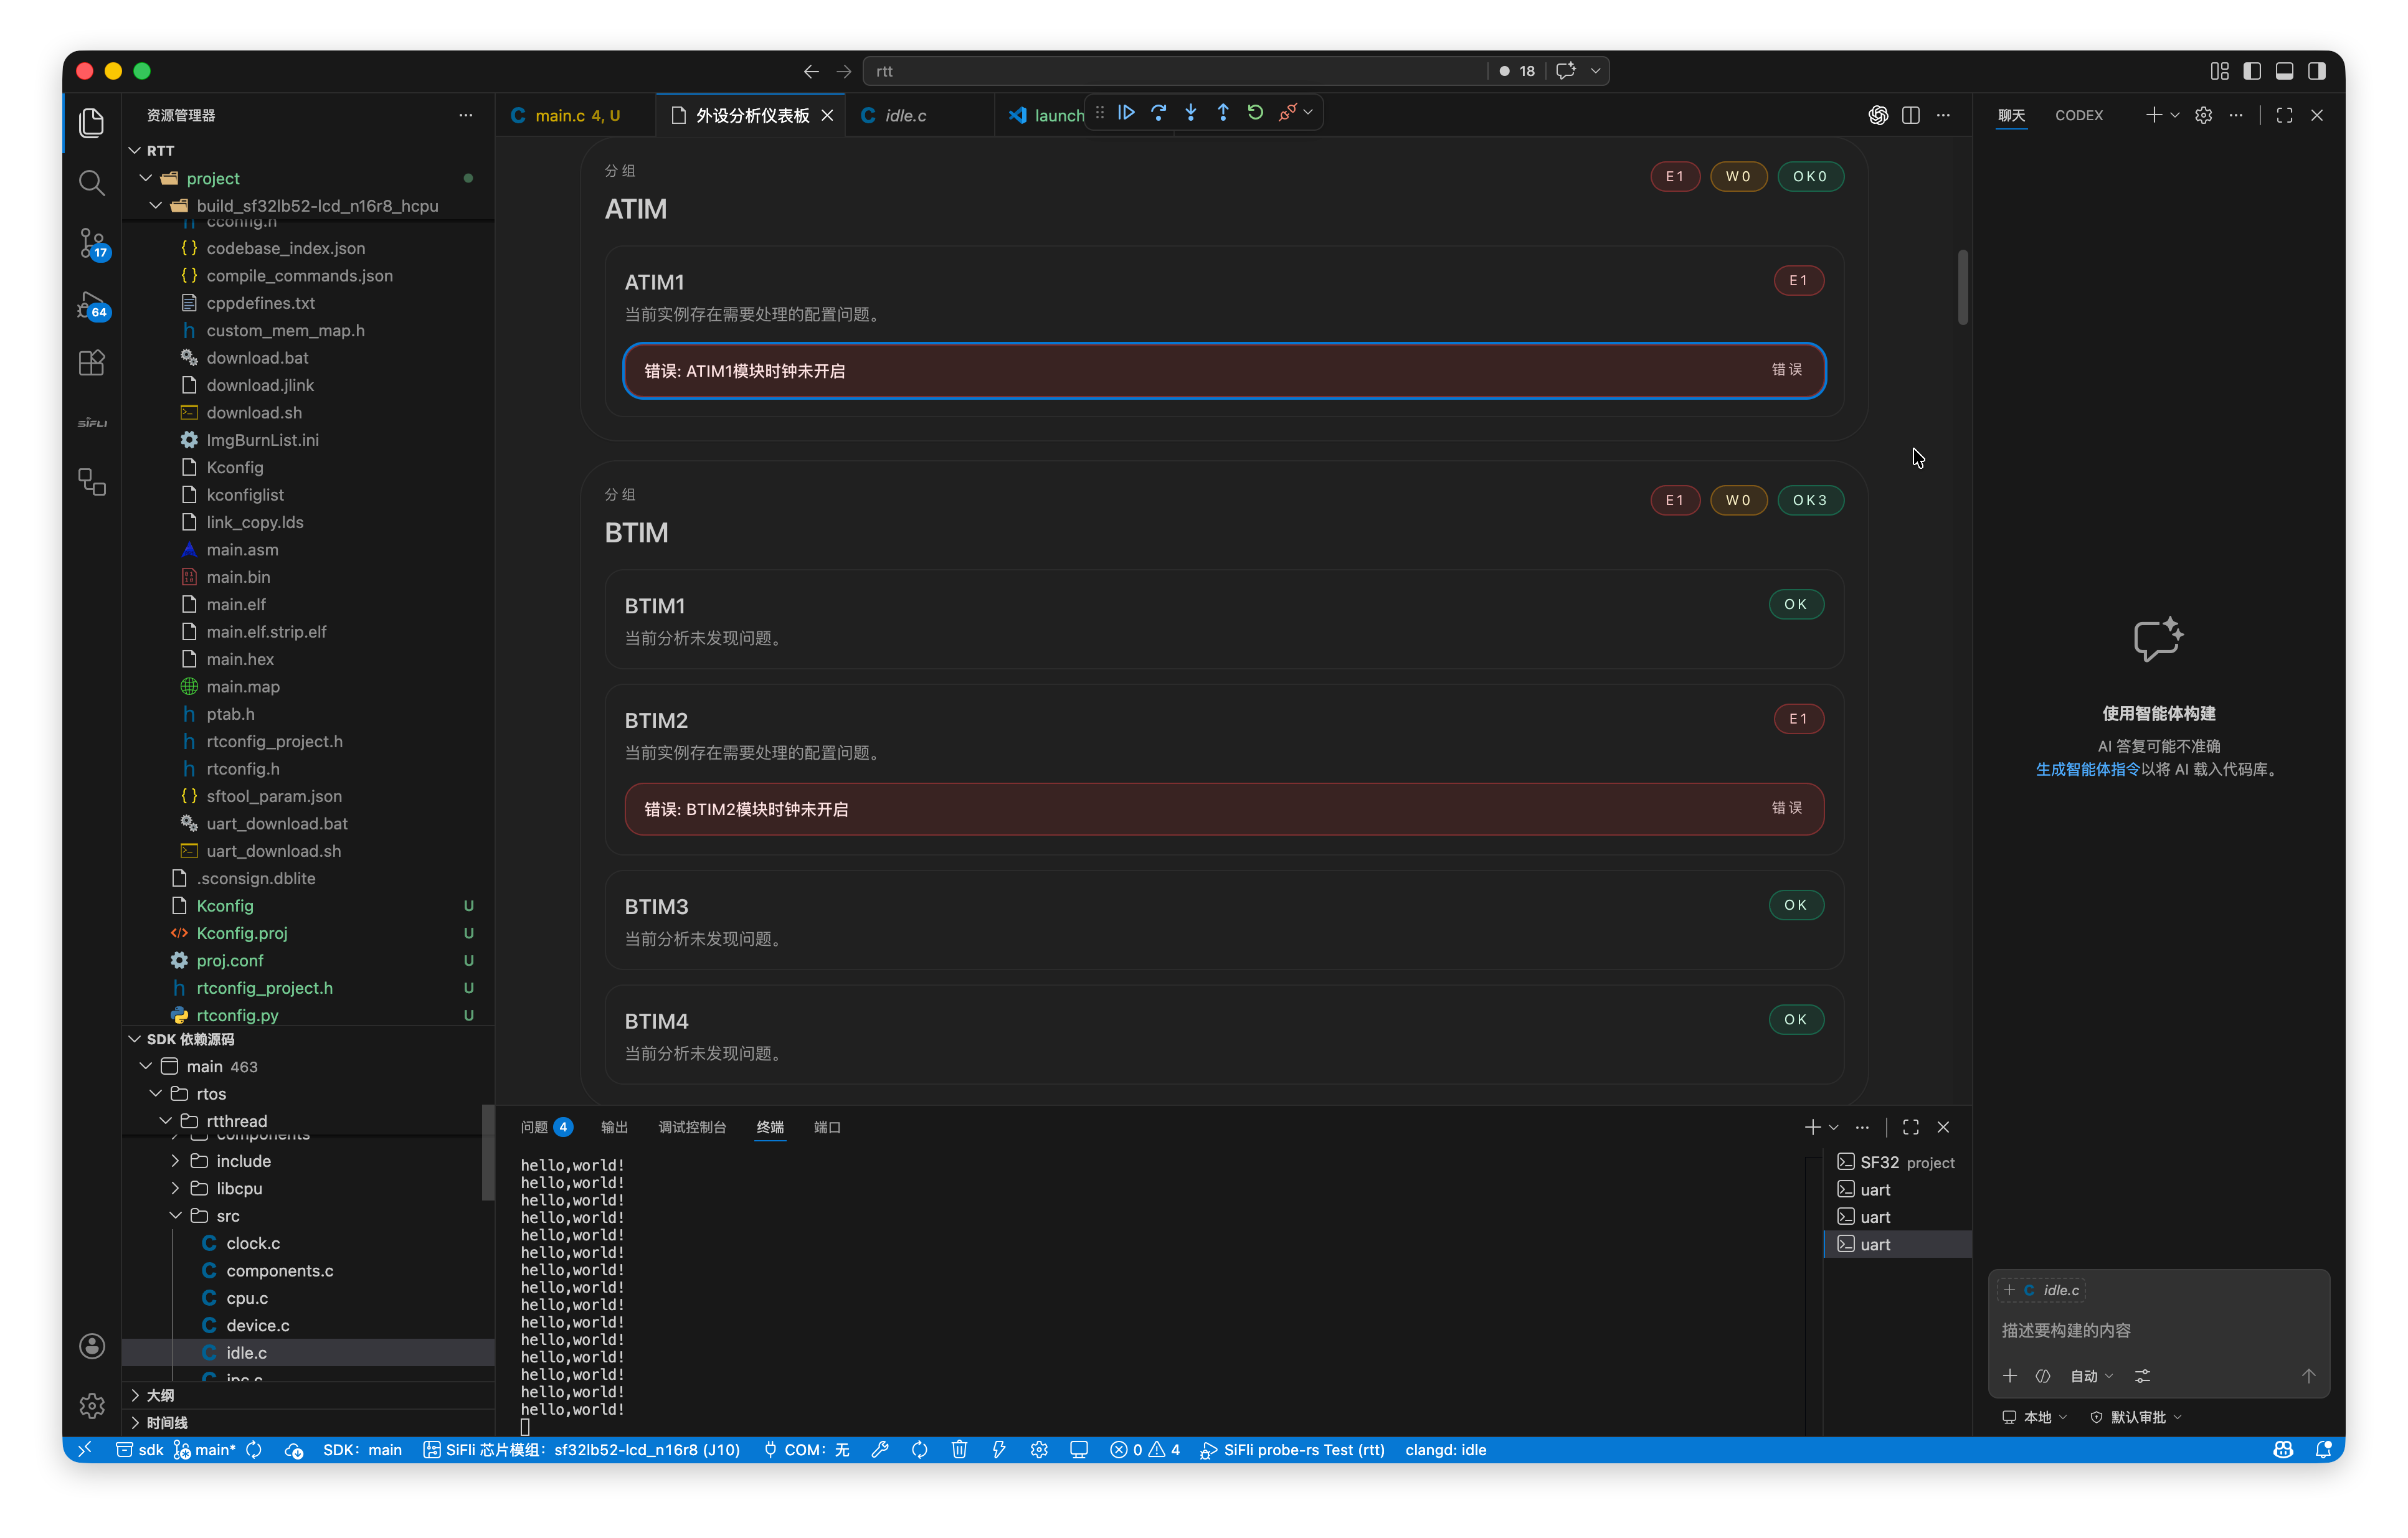Click the trash icon in status bar
This screenshot has width=2408, height=1538.
coord(959,1450)
